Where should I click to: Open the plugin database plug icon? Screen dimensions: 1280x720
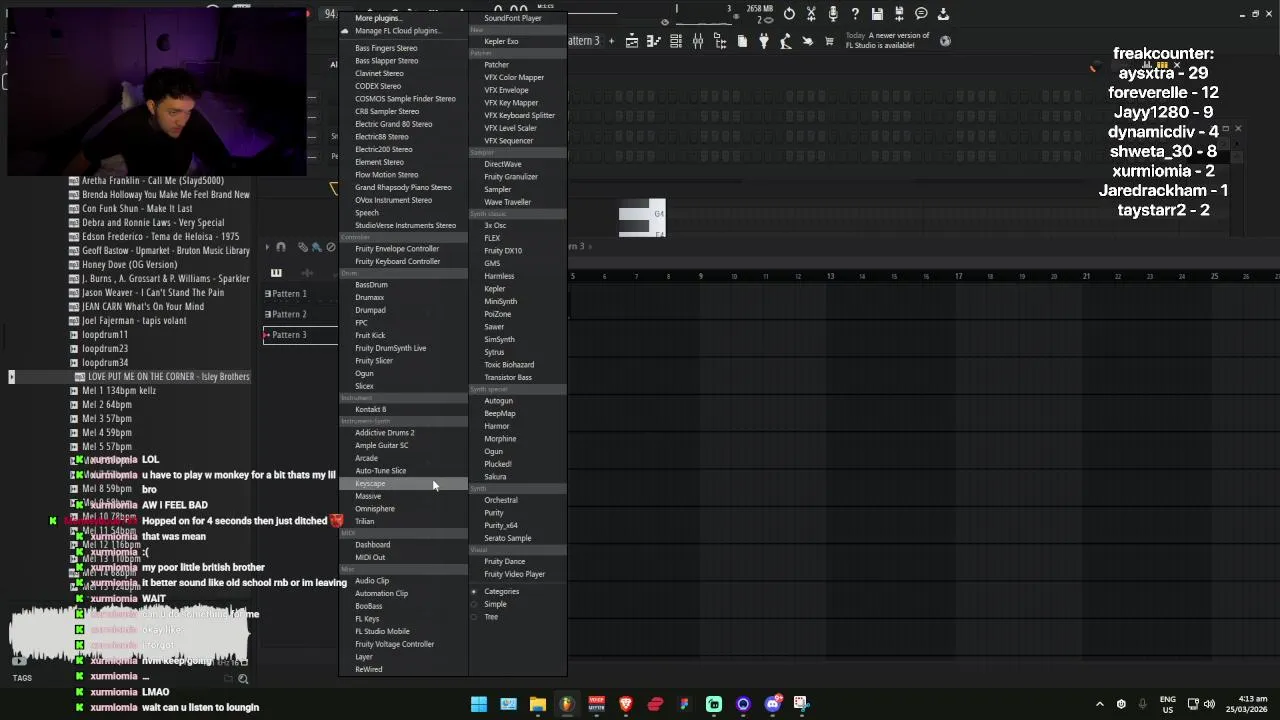764,41
